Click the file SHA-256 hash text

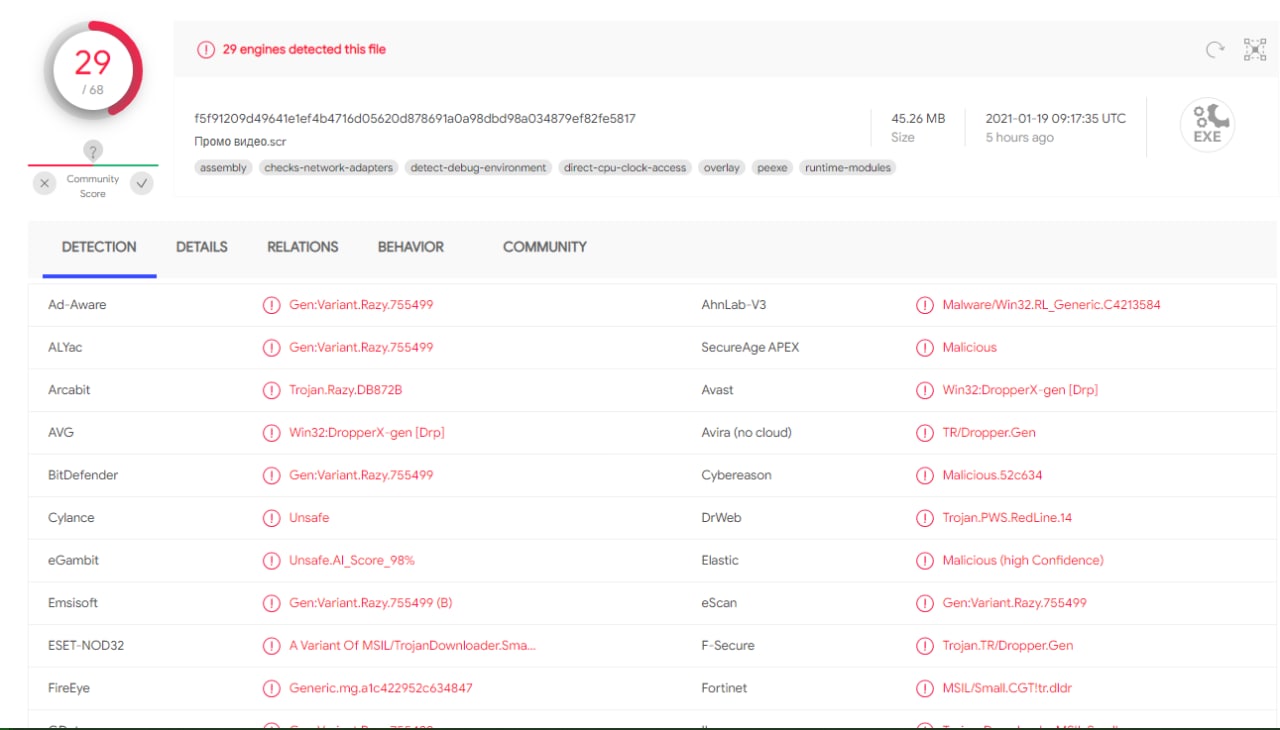(x=415, y=118)
